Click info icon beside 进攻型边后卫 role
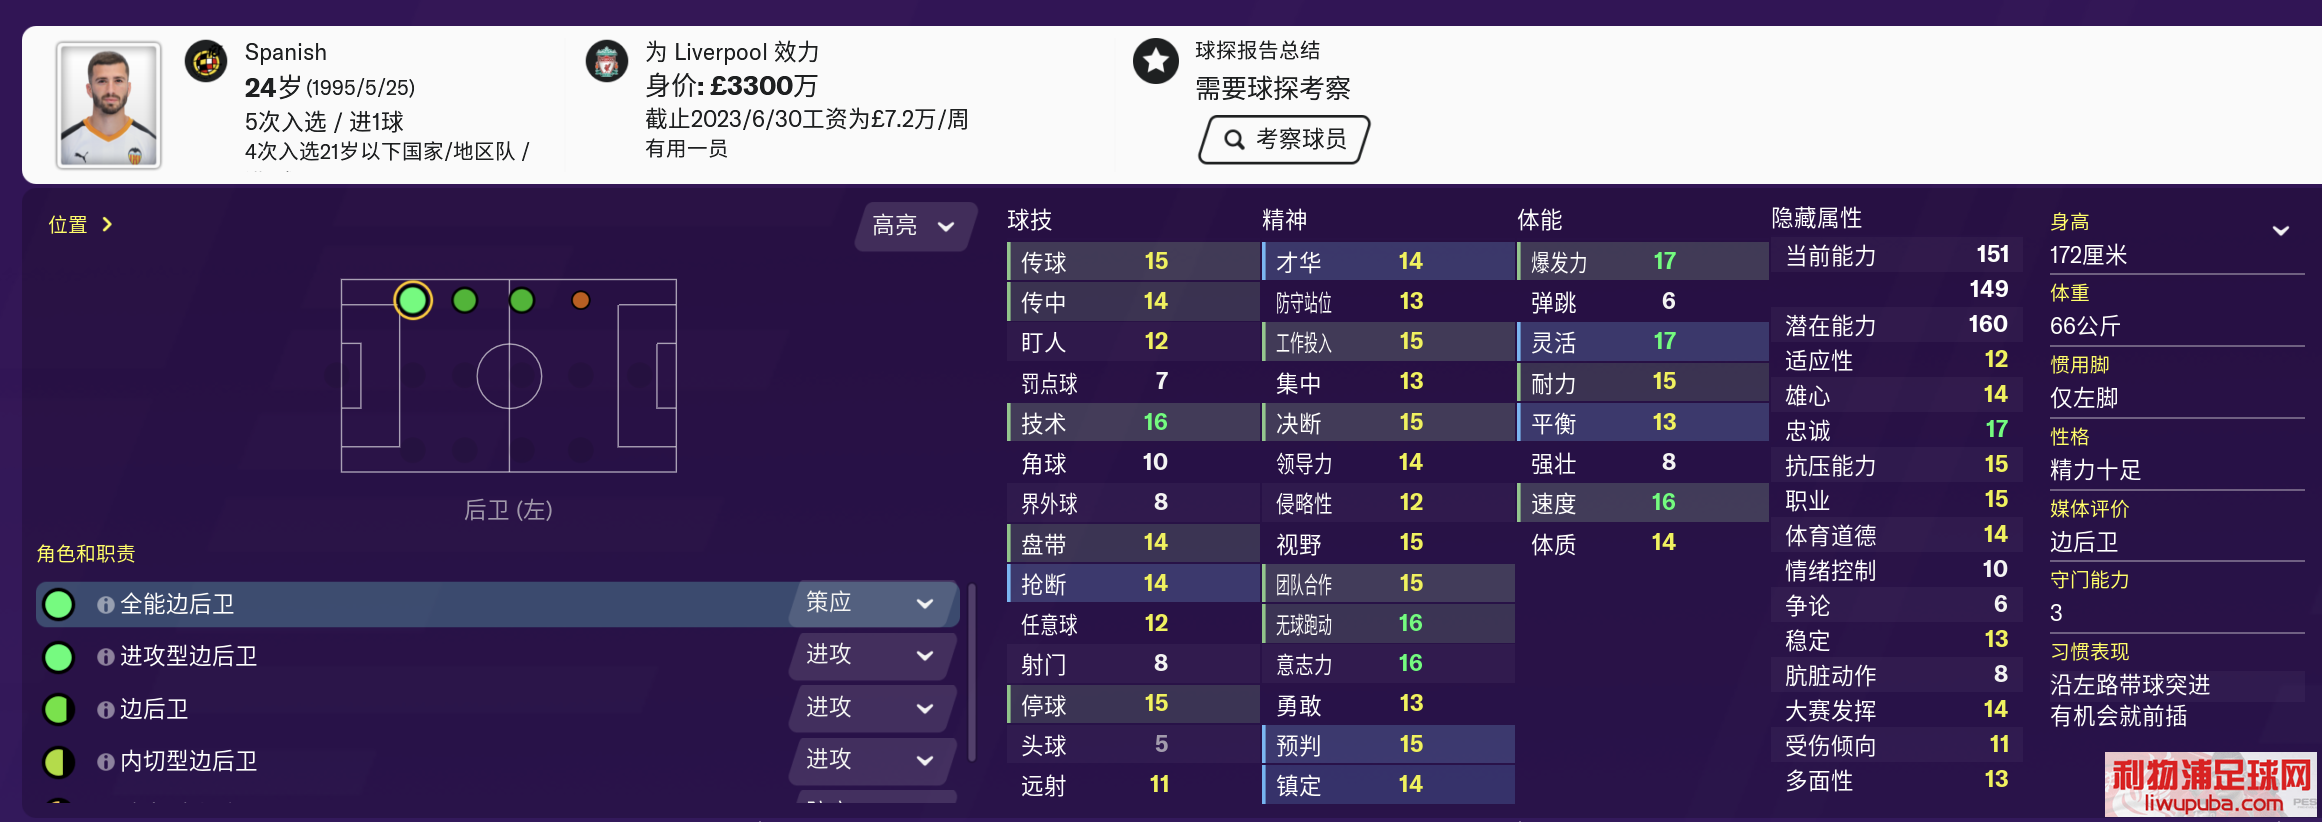 [105, 657]
